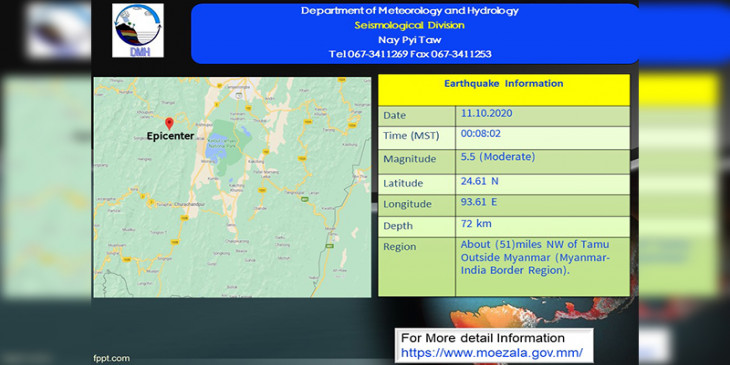Click the DMH logo image
730x365 pixels.
click(x=138, y=31)
